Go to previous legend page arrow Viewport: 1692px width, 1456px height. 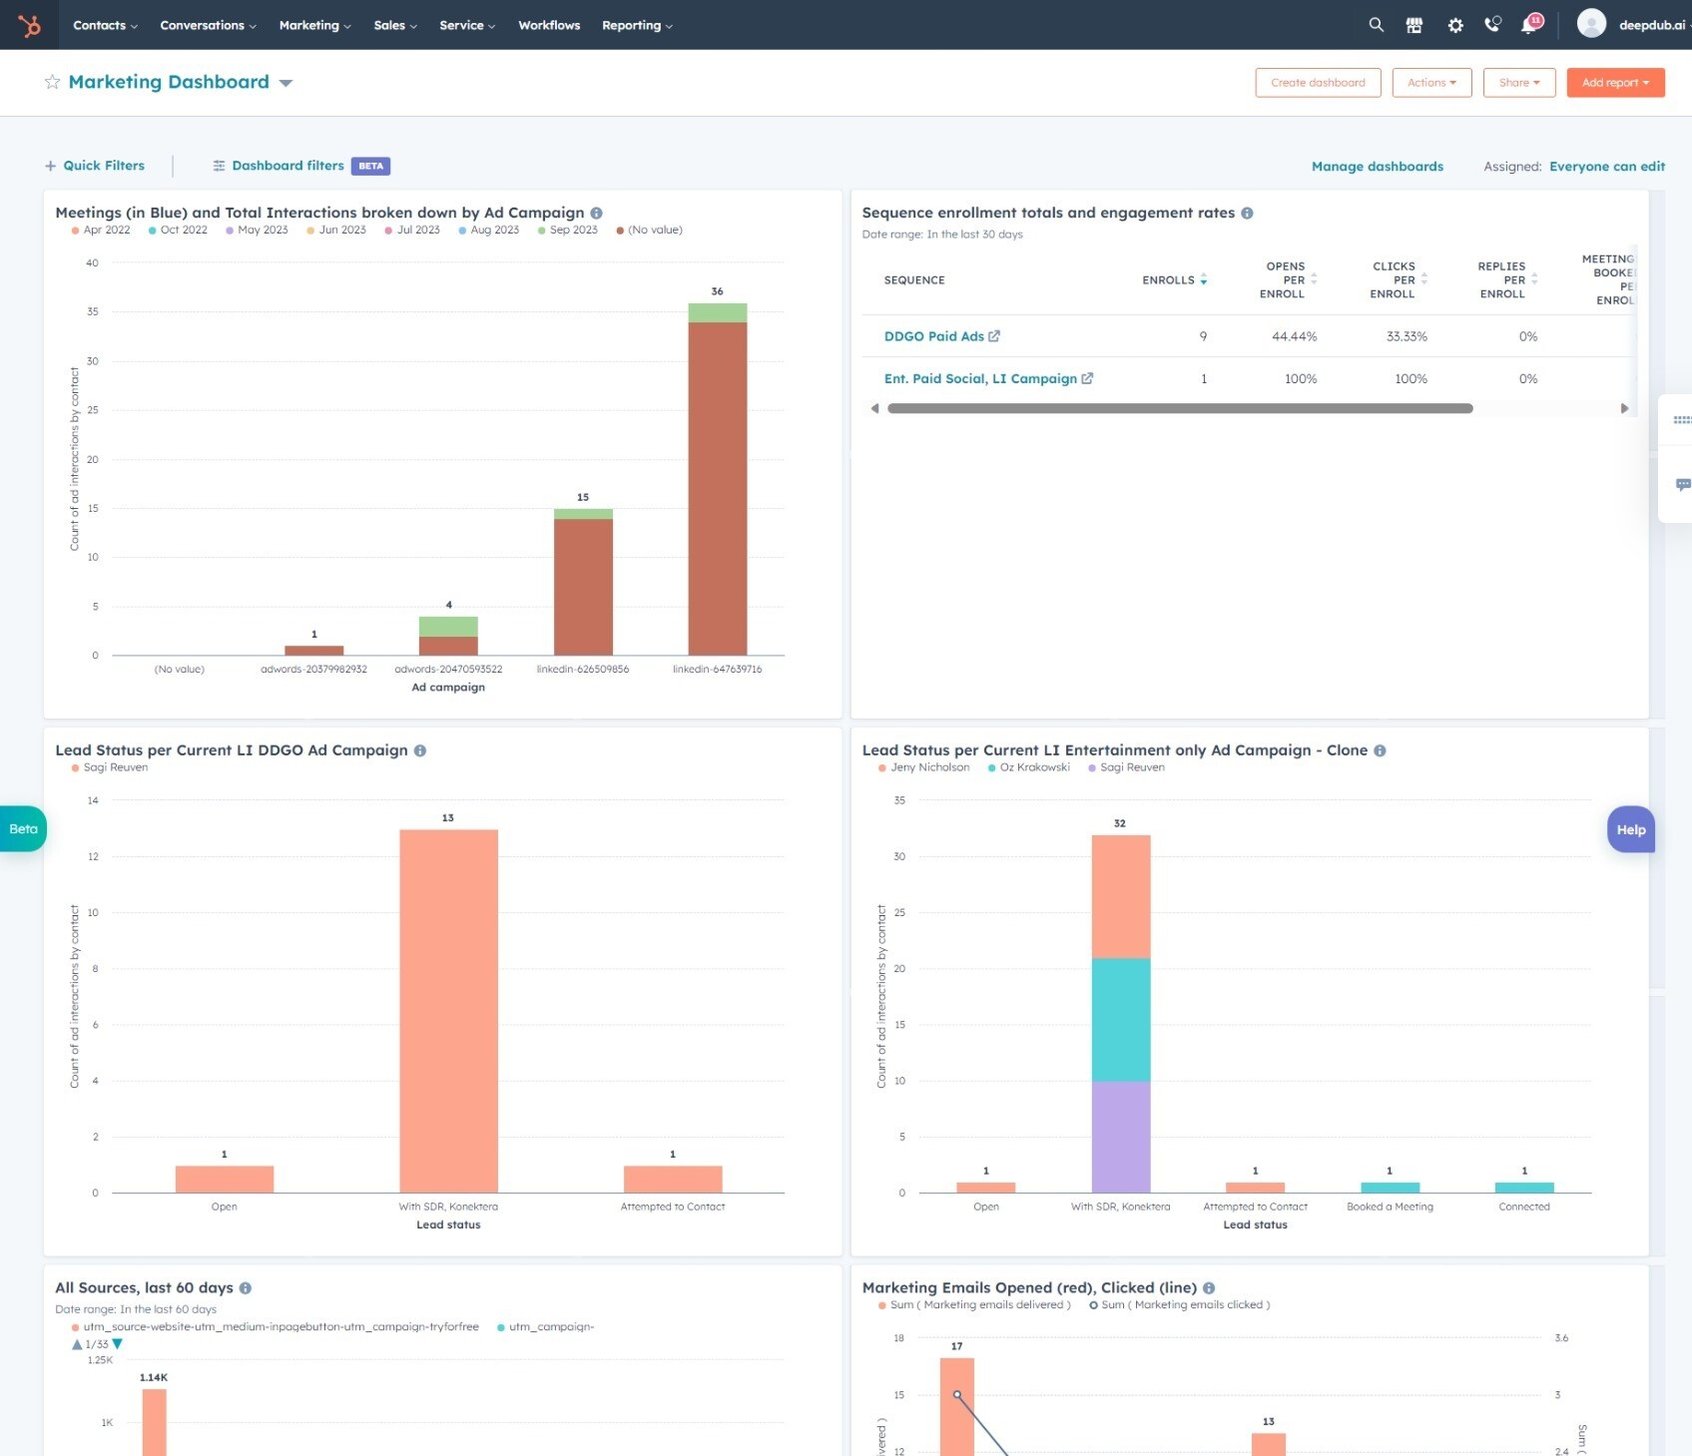[x=77, y=1344]
